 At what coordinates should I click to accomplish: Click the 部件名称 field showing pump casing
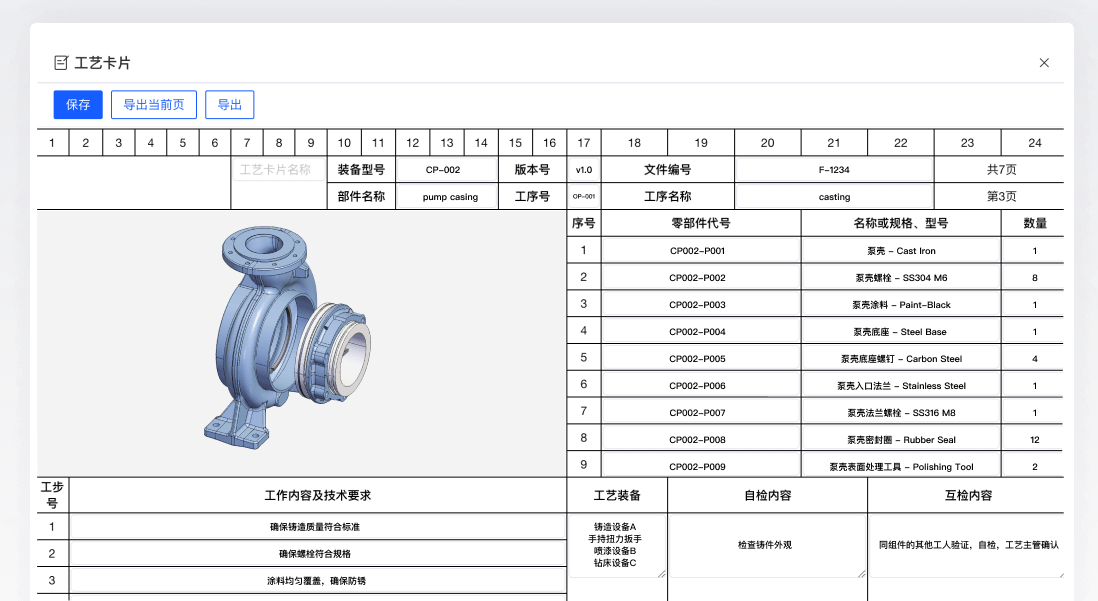click(449, 197)
